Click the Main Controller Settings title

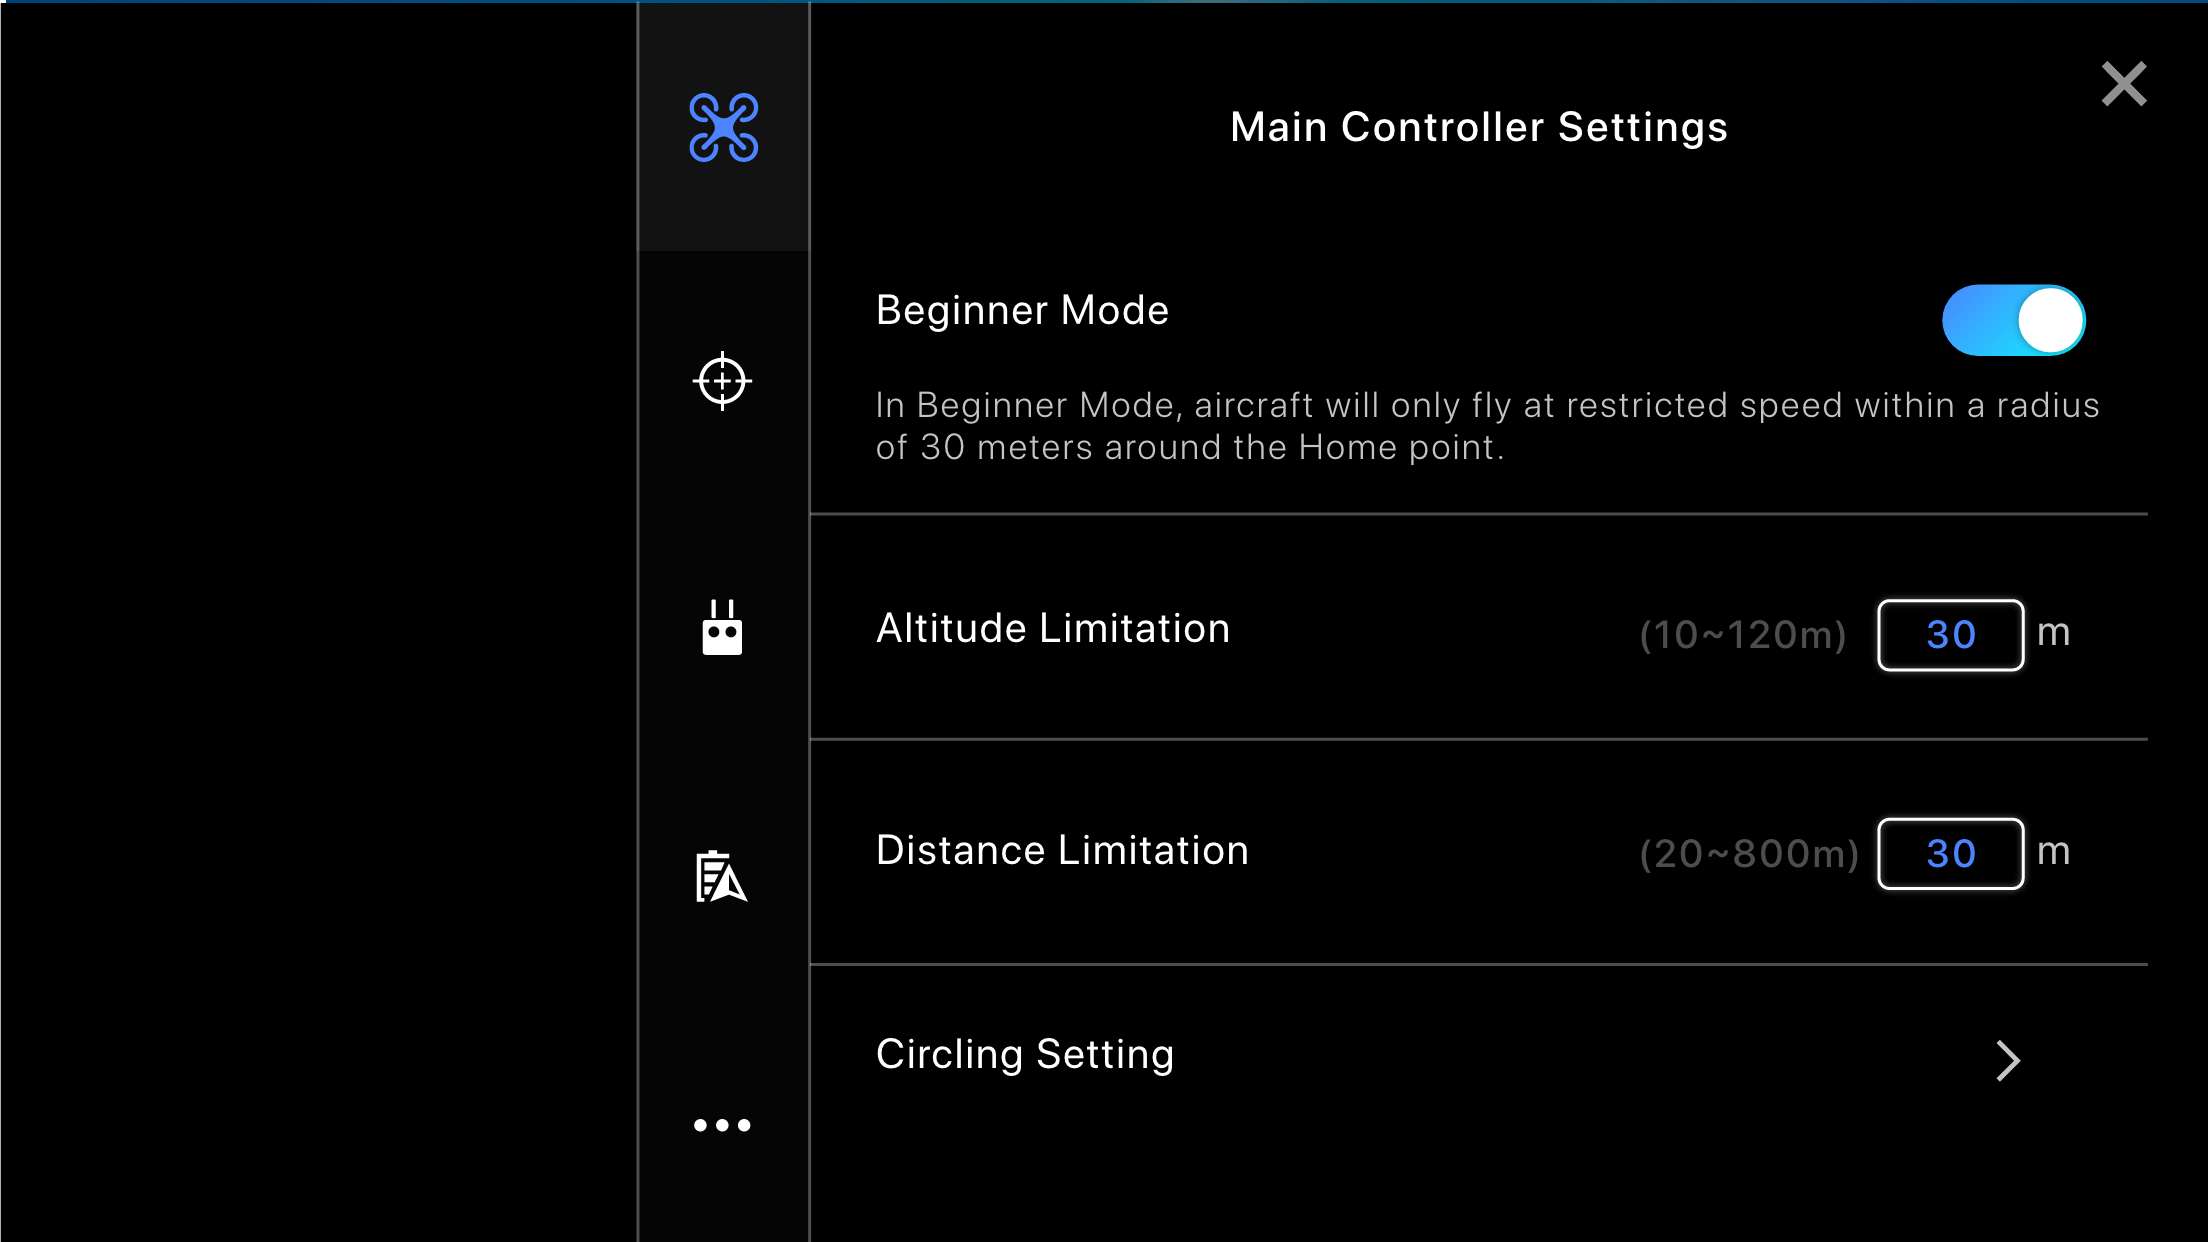pos(1479,127)
